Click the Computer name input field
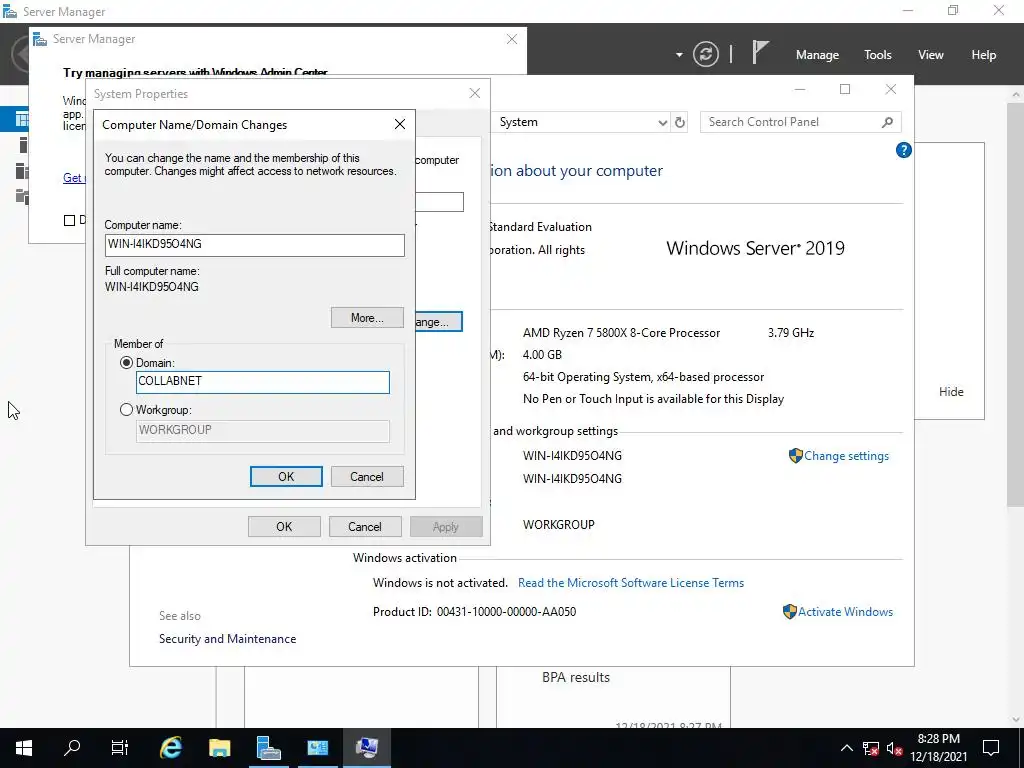This screenshot has width=1024, height=768. pyautogui.click(x=255, y=245)
